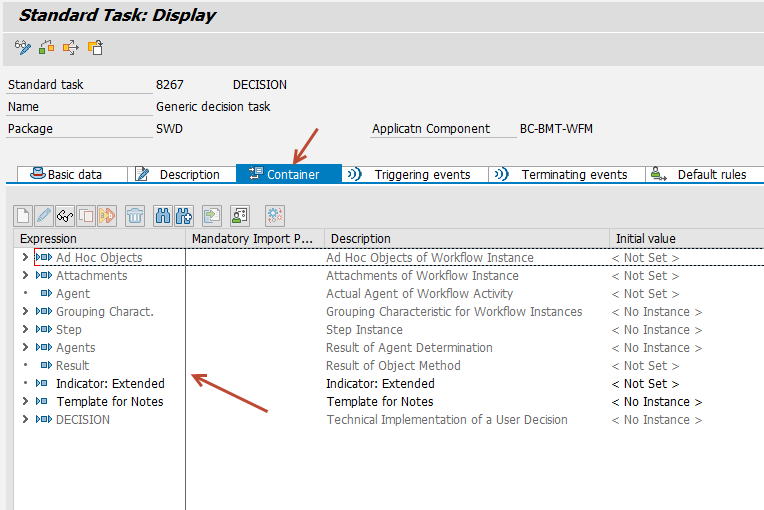Click the gears settings icon in container toolbar
This screenshot has height=510, width=764.
[x=275, y=215]
